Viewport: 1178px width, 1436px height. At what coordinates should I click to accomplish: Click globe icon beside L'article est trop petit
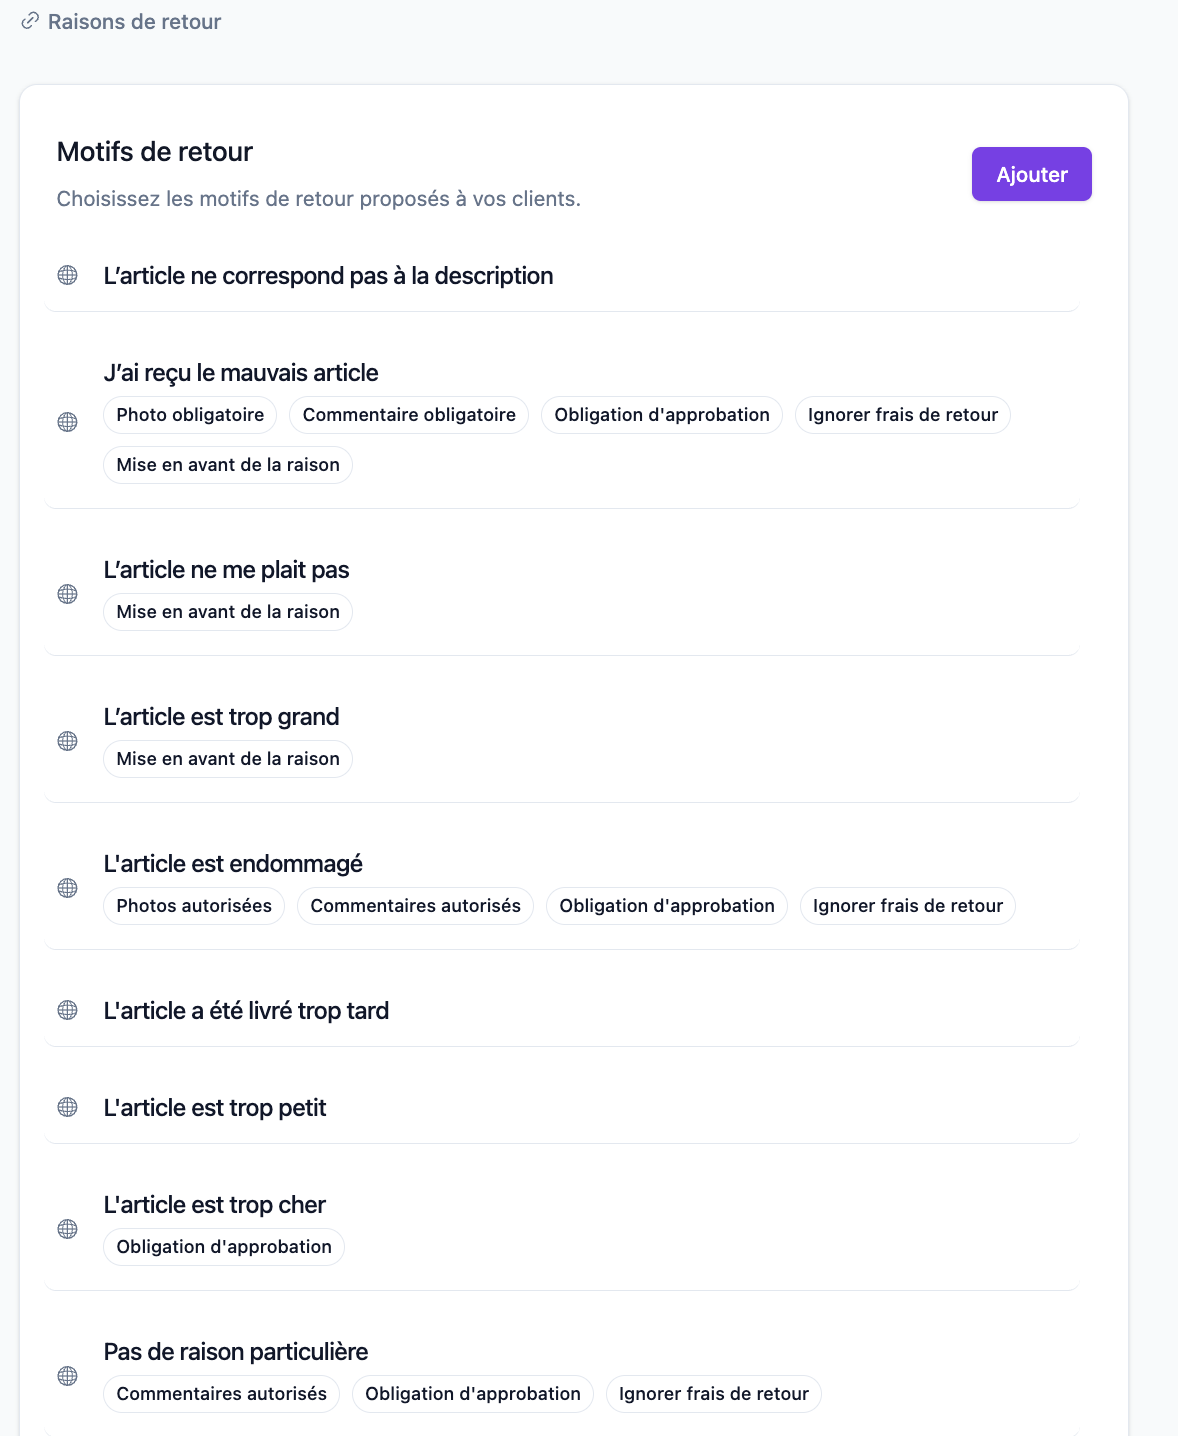click(x=67, y=1107)
